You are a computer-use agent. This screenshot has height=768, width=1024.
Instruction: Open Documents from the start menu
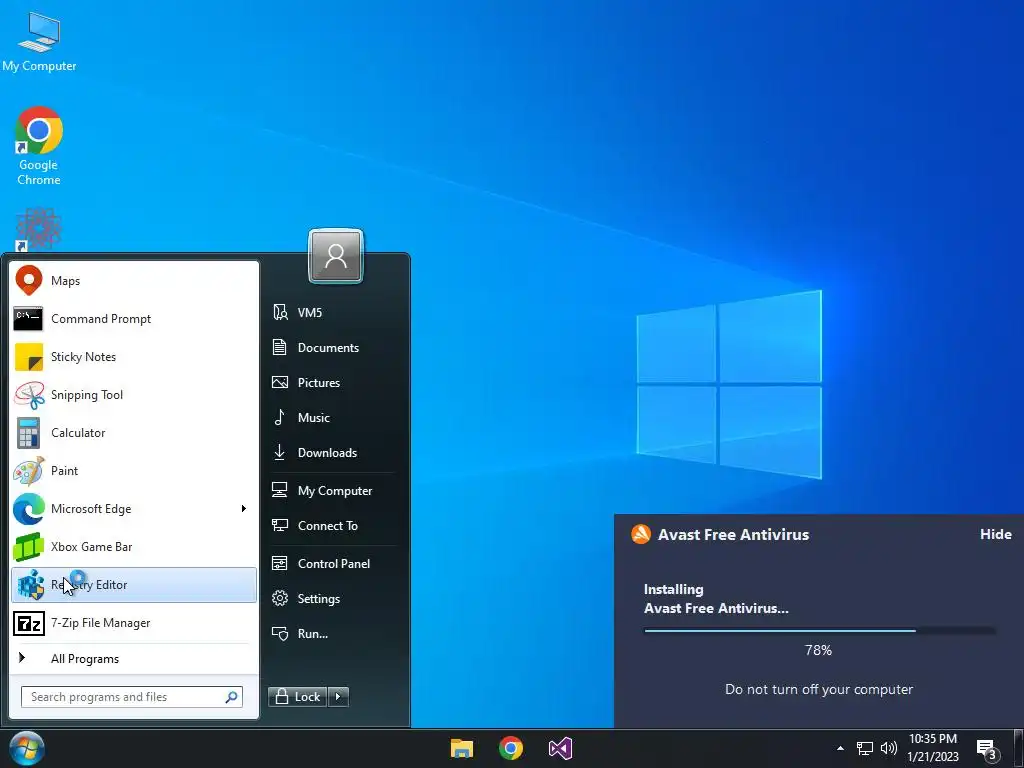pyautogui.click(x=331, y=347)
